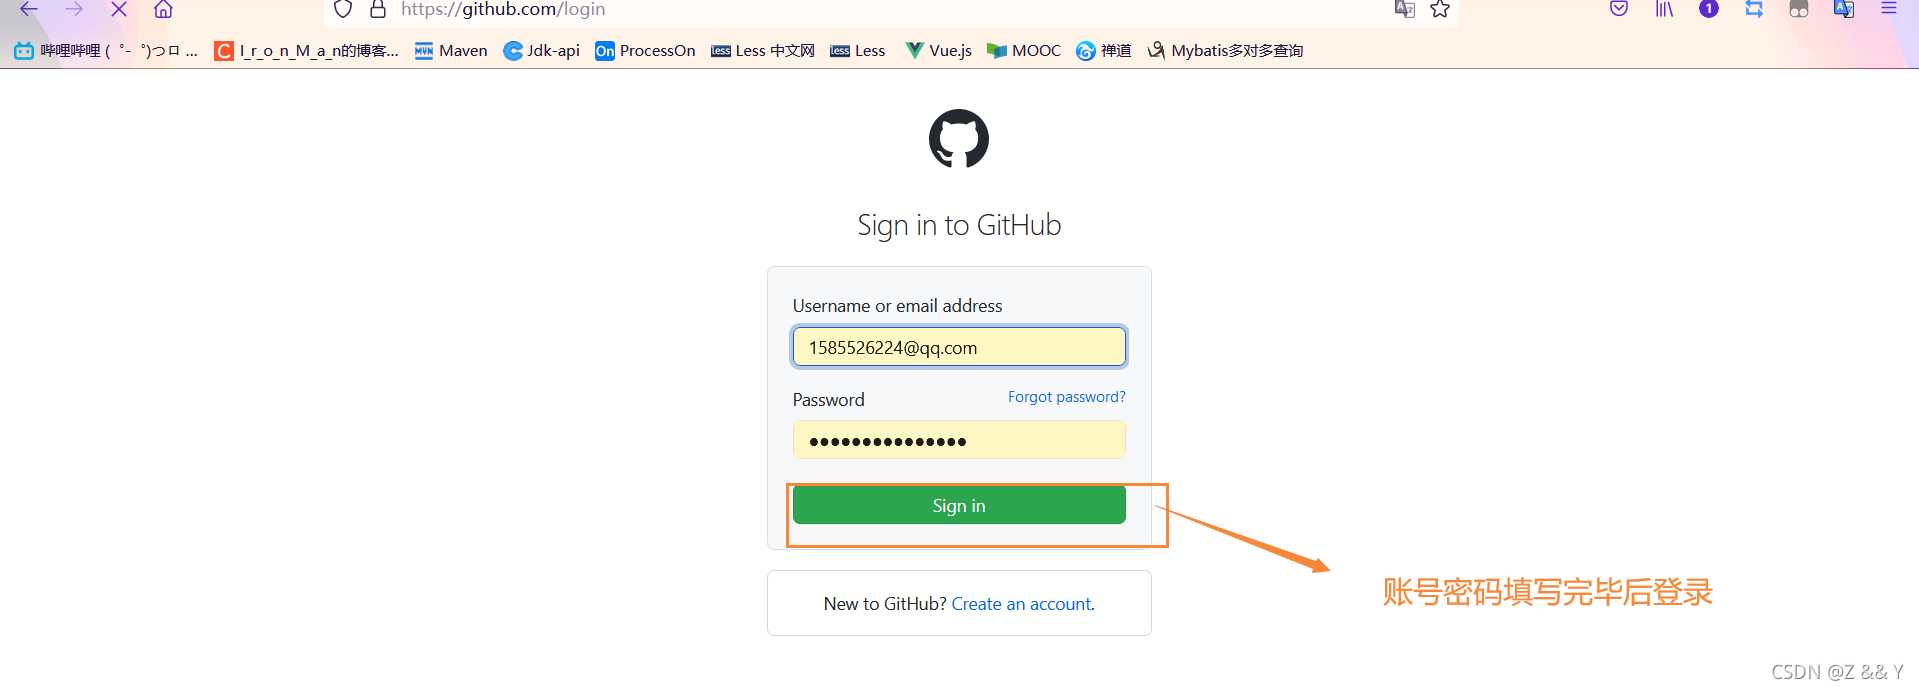Screen dimensions: 1919x690
Task: Open the Vue.js bookmark
Action: pos(938,51)
